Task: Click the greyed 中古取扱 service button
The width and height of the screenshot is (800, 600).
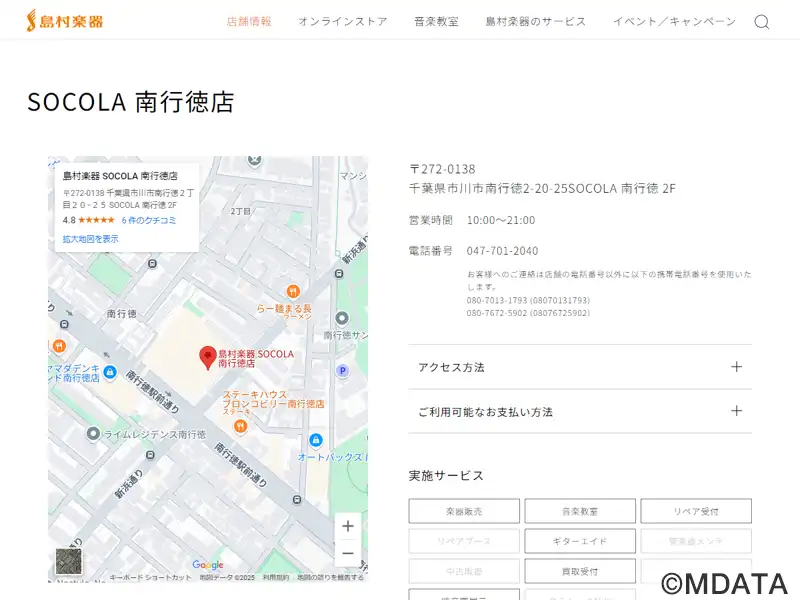Action: (464, 571)
